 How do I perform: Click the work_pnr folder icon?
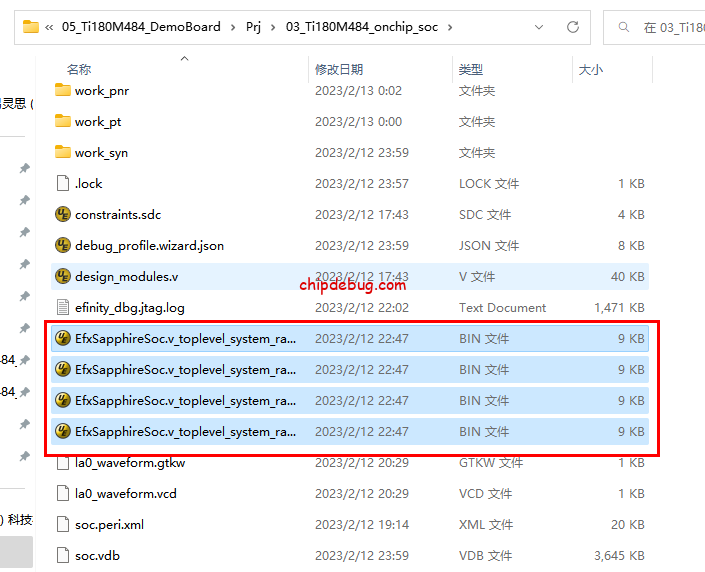(x=63, y=91)
